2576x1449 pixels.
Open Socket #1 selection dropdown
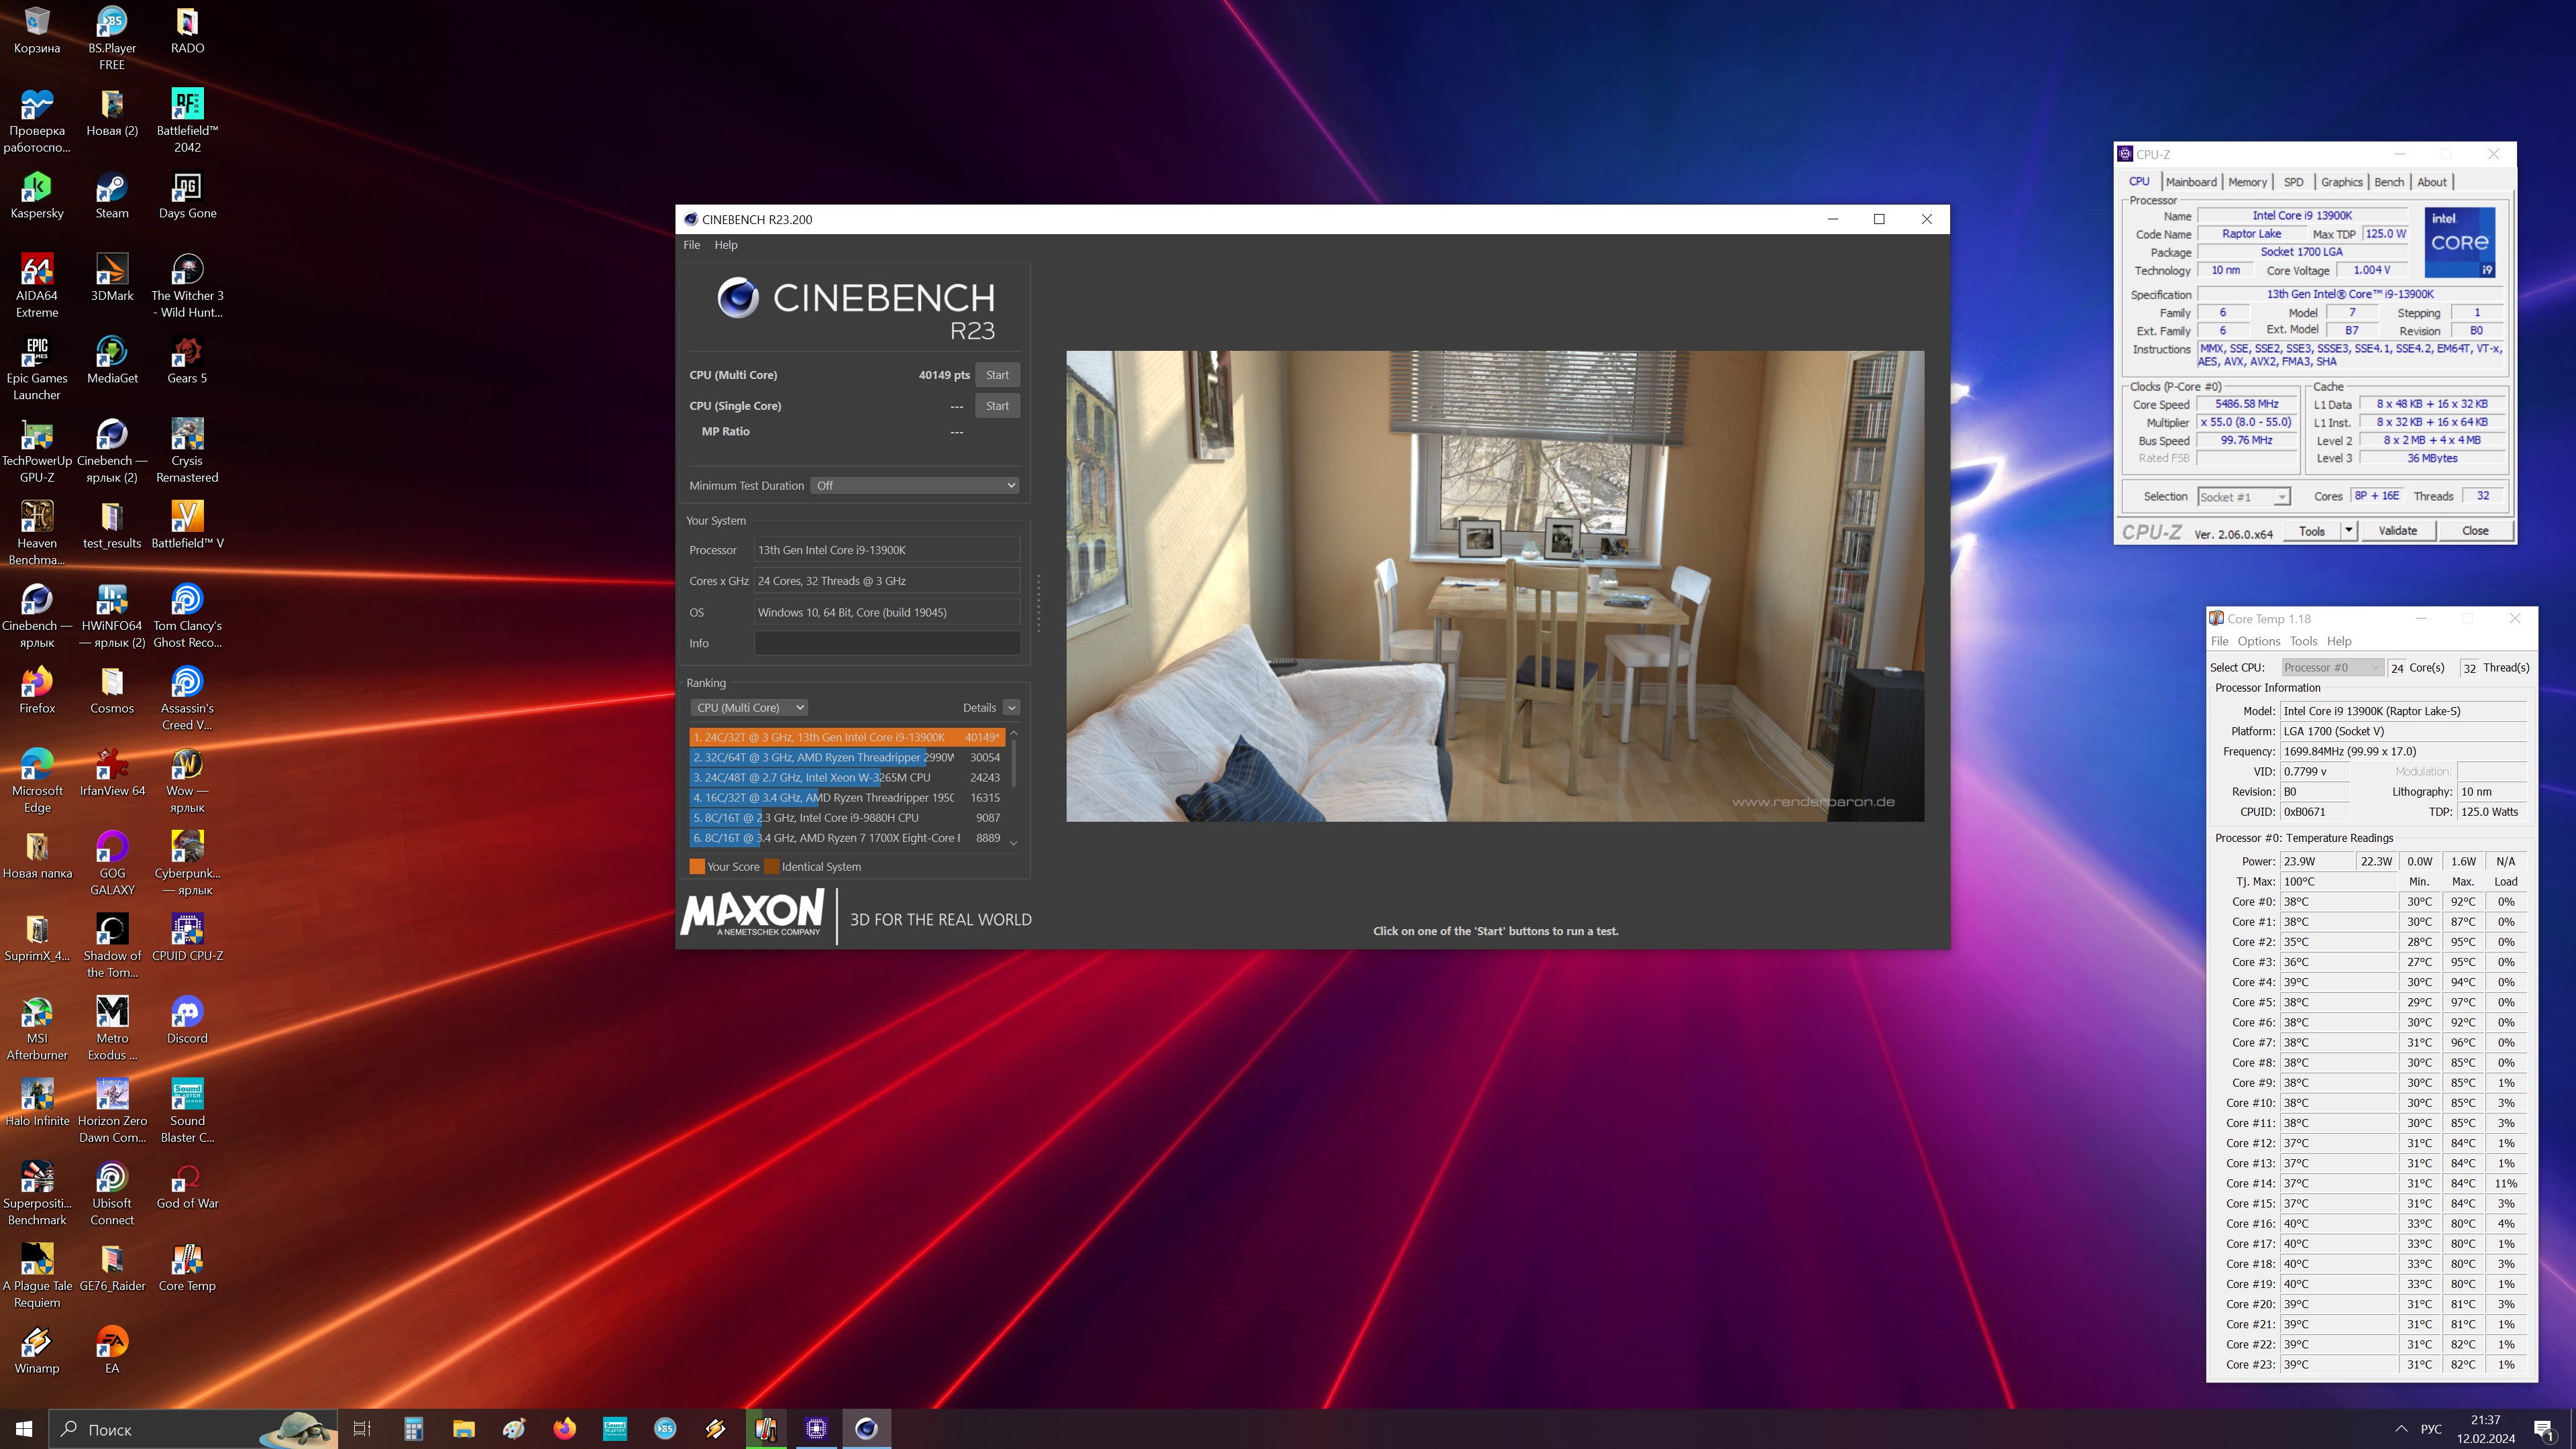pos(2244,497)
